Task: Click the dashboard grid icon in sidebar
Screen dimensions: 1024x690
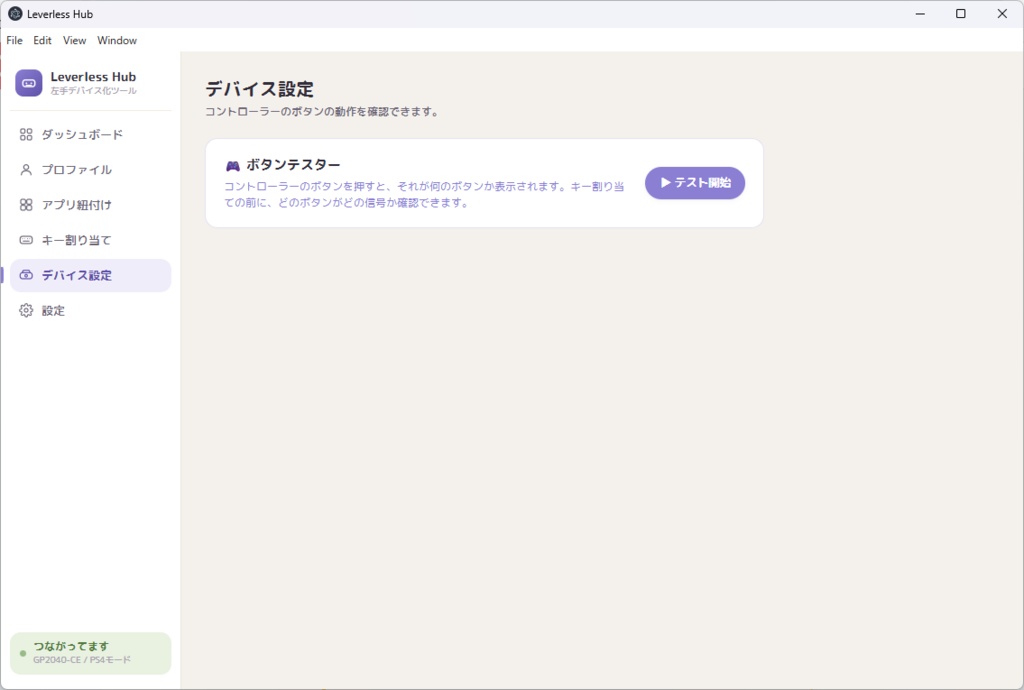Action: (26, 134)
